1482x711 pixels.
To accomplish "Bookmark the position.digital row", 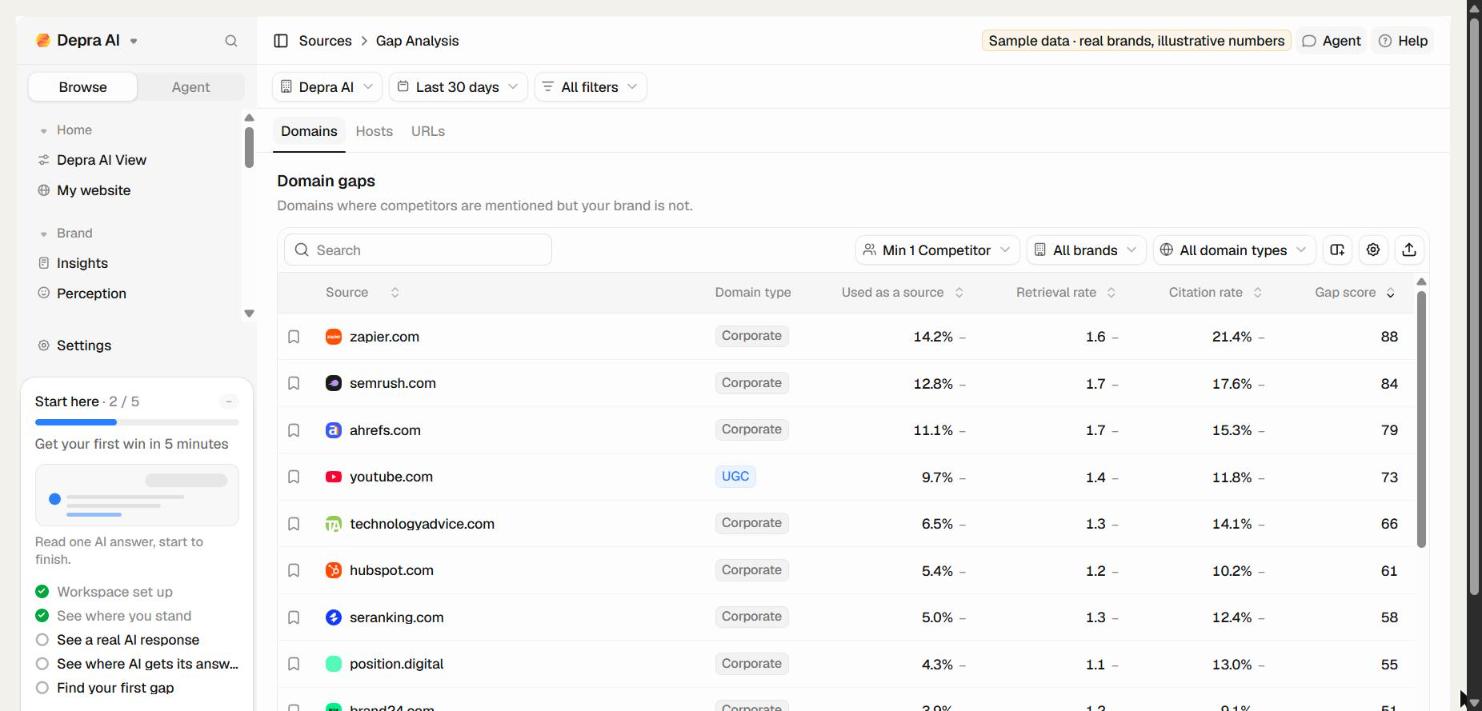I will pos(294,664).
